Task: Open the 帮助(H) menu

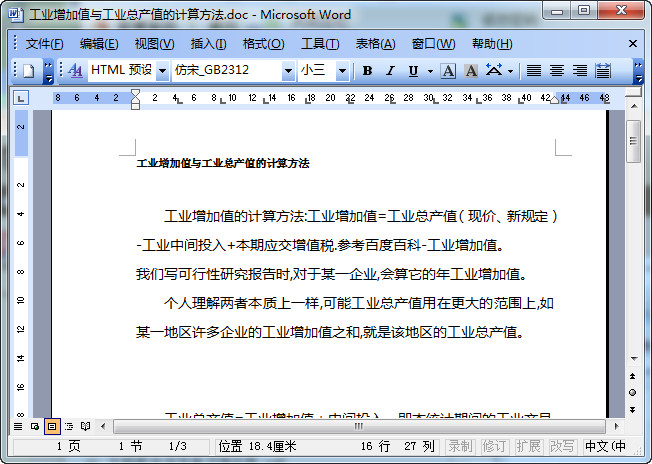Action: [492, 44]
